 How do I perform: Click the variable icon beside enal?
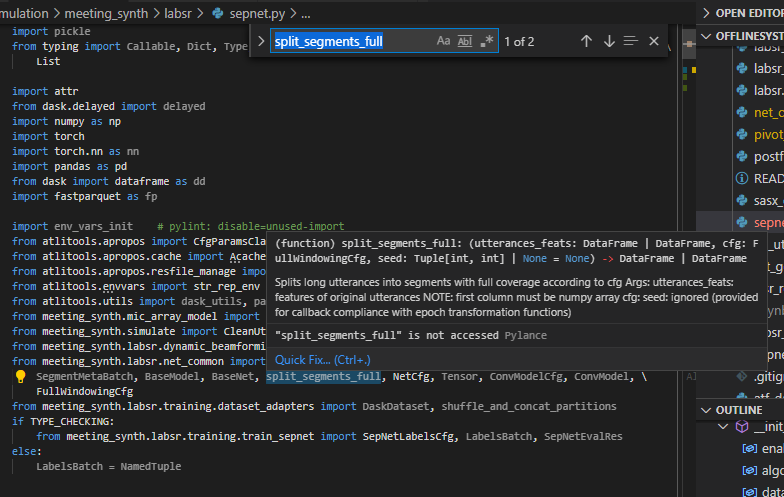click(750, 448)
